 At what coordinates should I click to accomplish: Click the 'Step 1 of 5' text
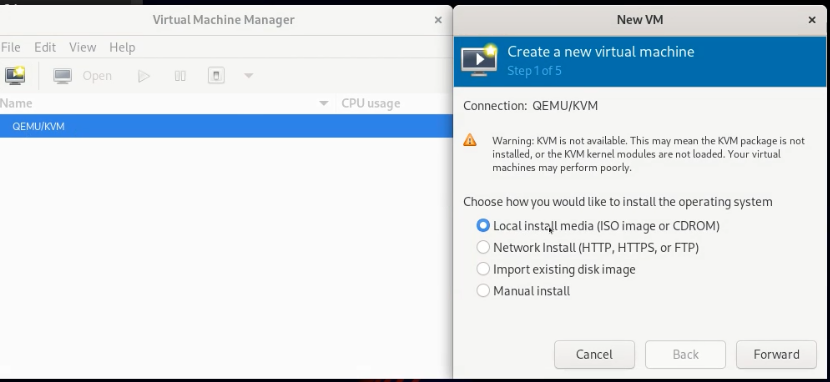click(534, 70)
